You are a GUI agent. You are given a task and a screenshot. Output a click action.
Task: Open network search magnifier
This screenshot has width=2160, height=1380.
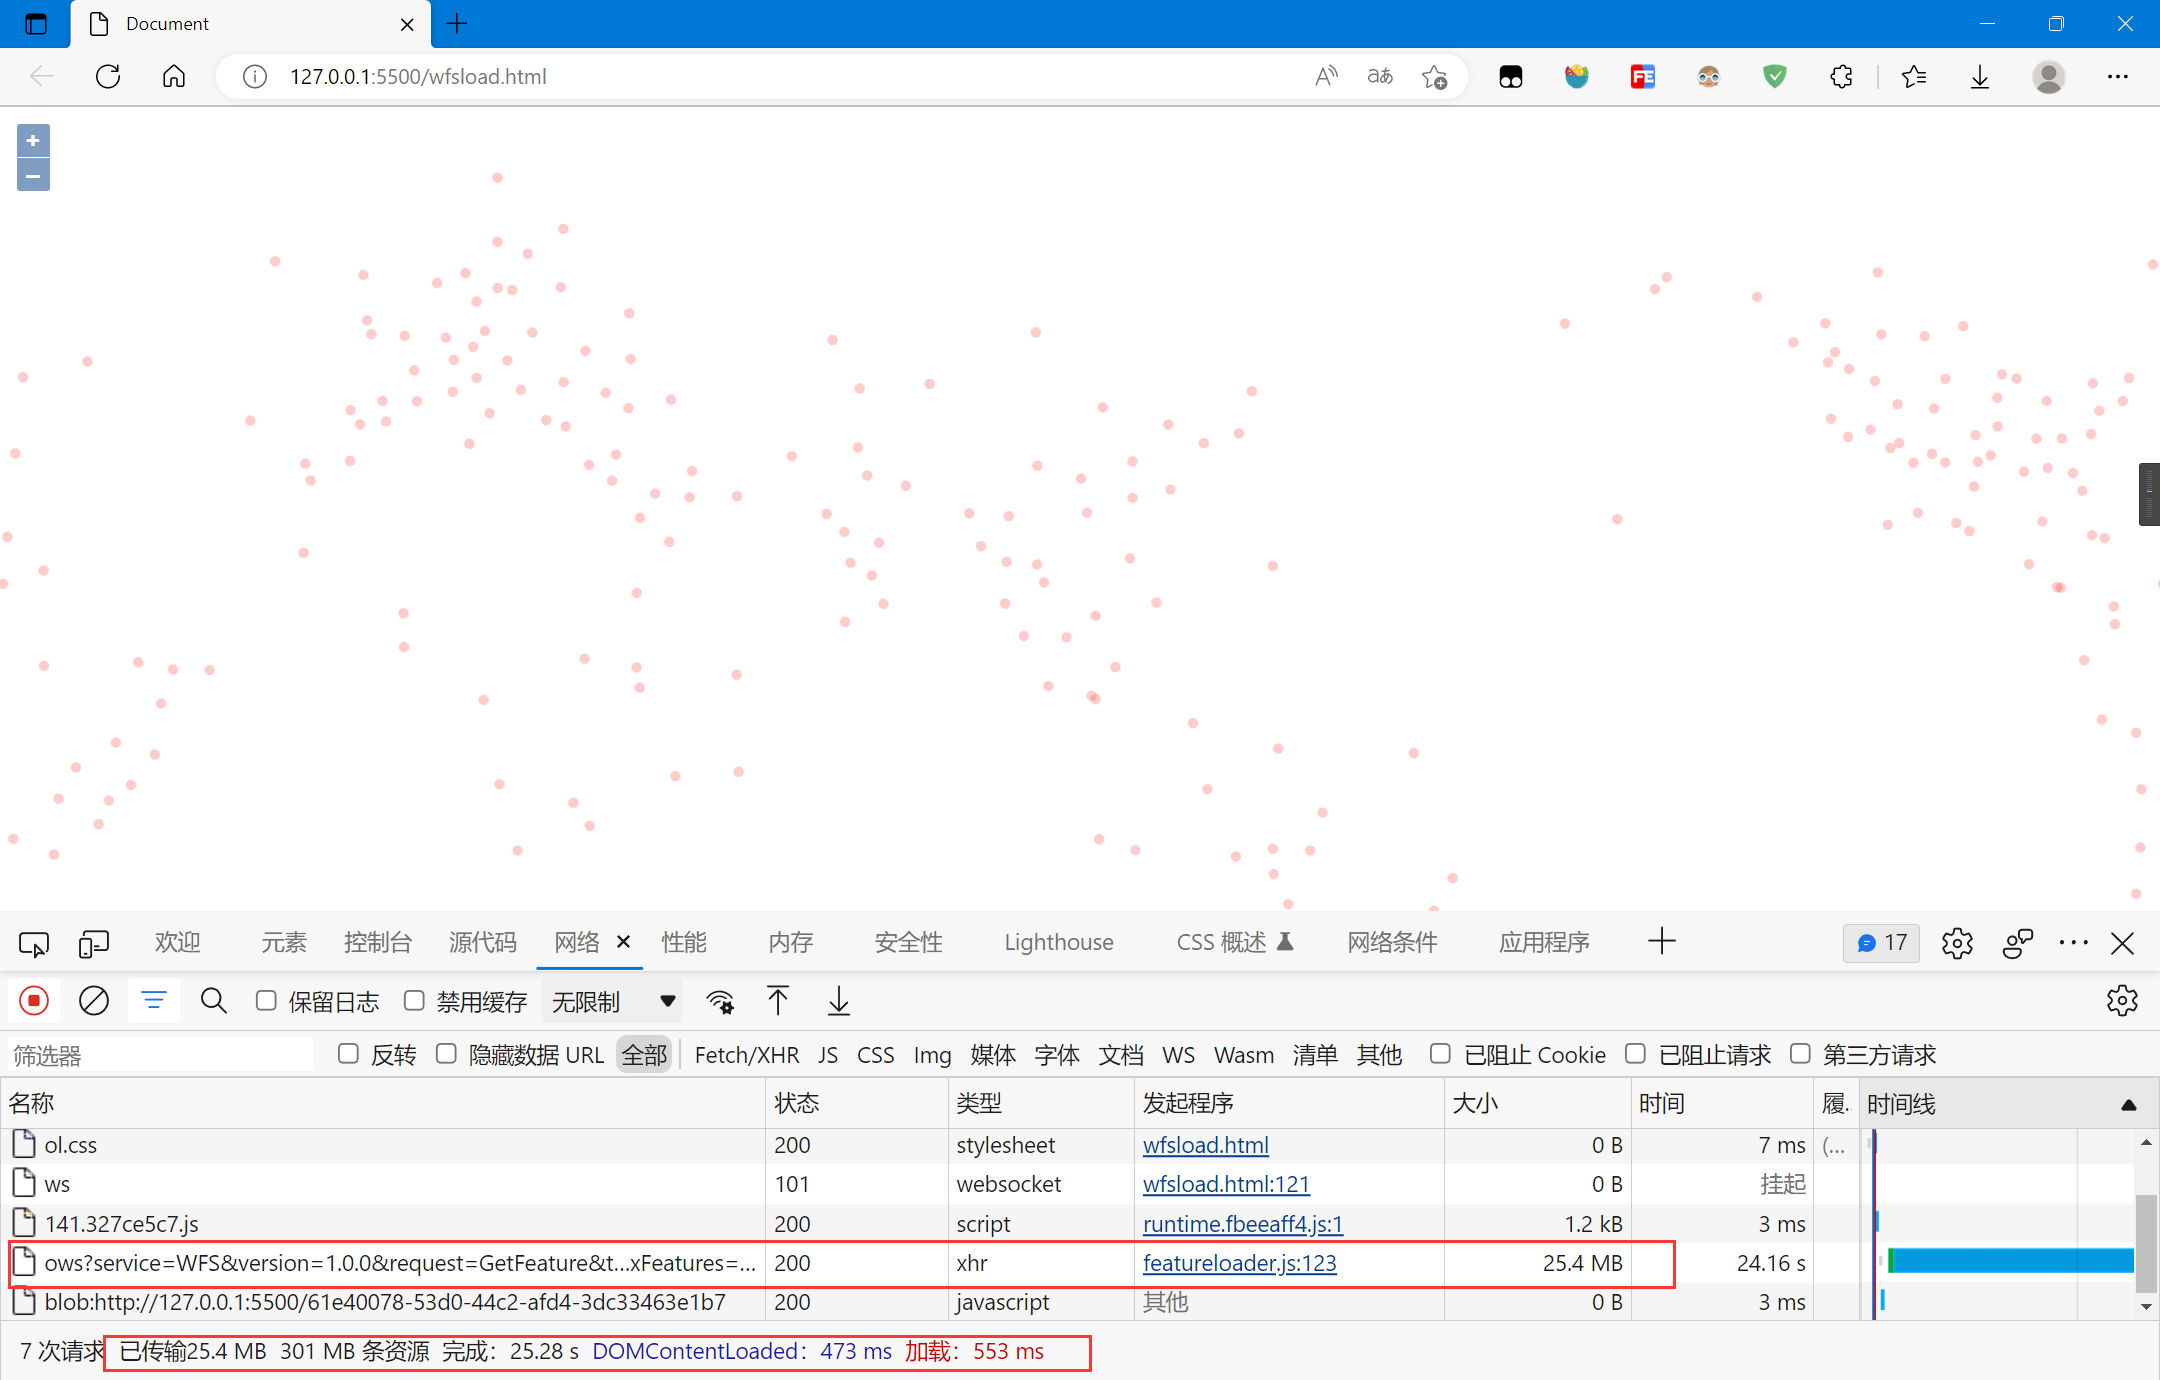(x=214, y=1001)
